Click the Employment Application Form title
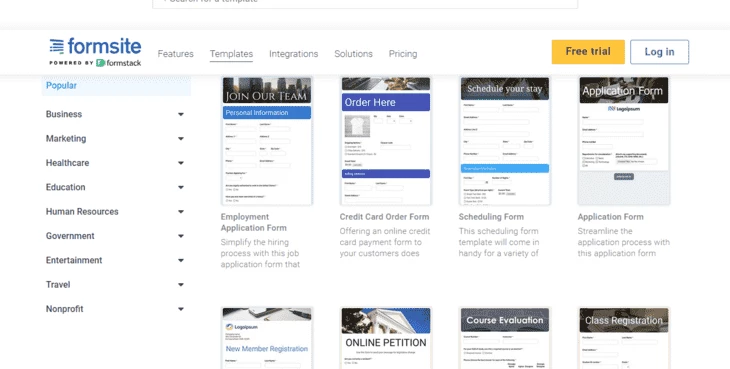 254,222
